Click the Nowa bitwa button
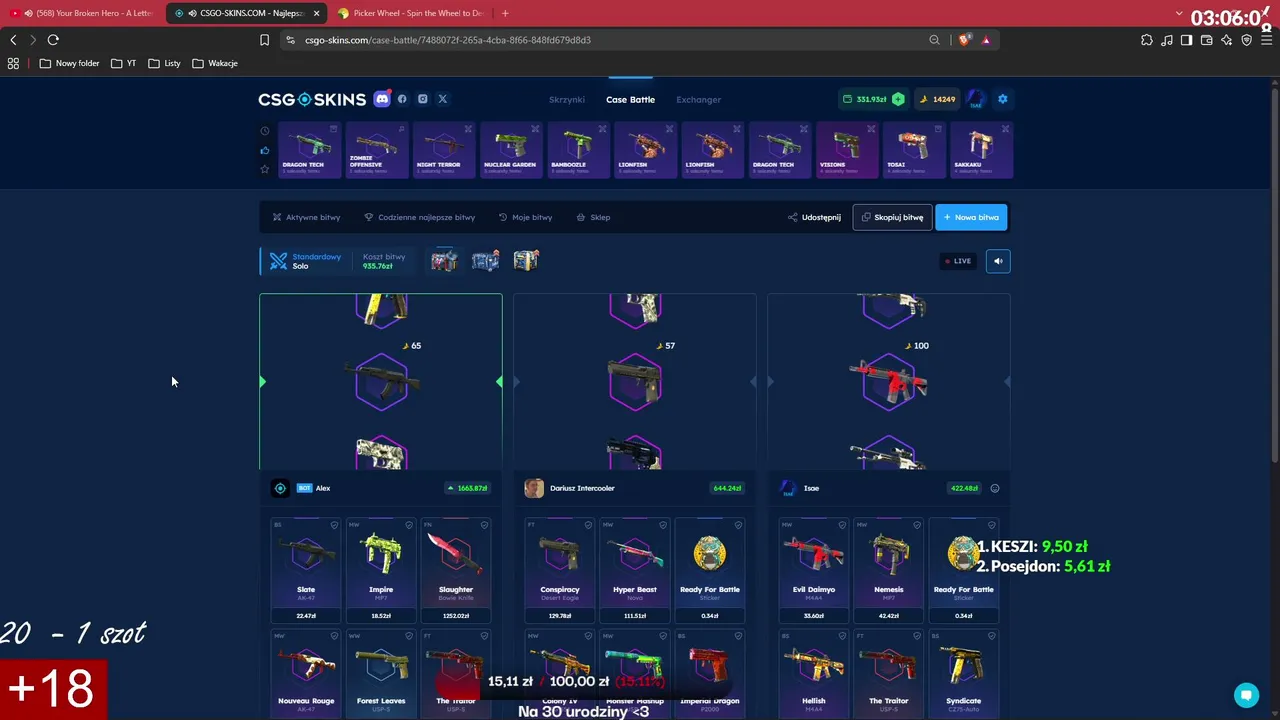The width and height of the screenshot is (1280, 720). [x=971, y=217]
